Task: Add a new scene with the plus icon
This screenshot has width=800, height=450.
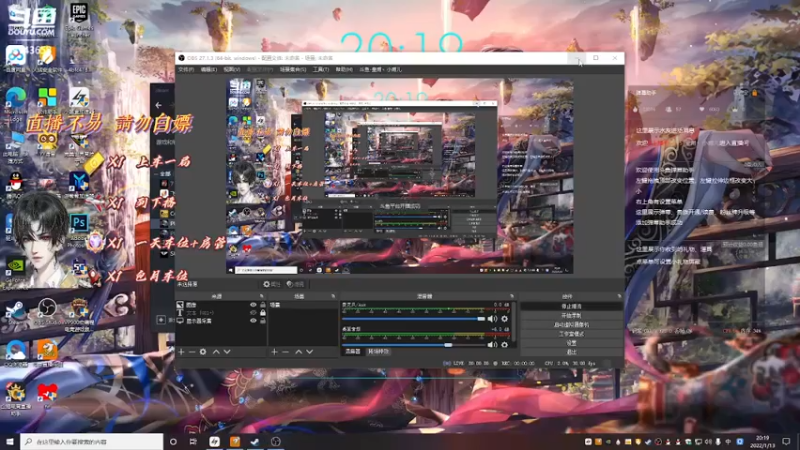Action: tap(274, 352)
